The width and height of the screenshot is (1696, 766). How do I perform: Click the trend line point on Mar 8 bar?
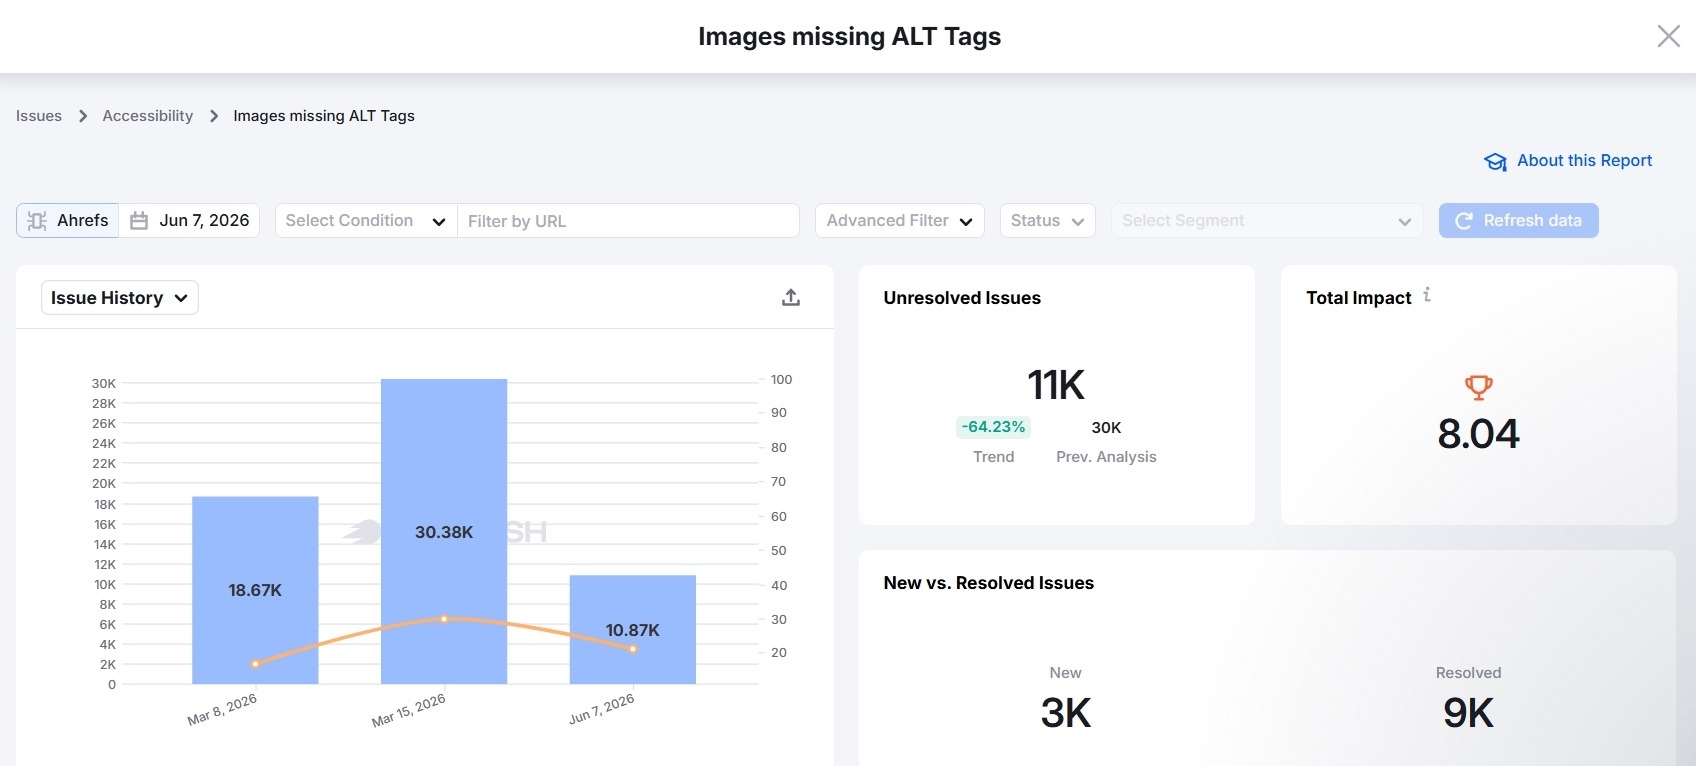(x=255, y=664)
